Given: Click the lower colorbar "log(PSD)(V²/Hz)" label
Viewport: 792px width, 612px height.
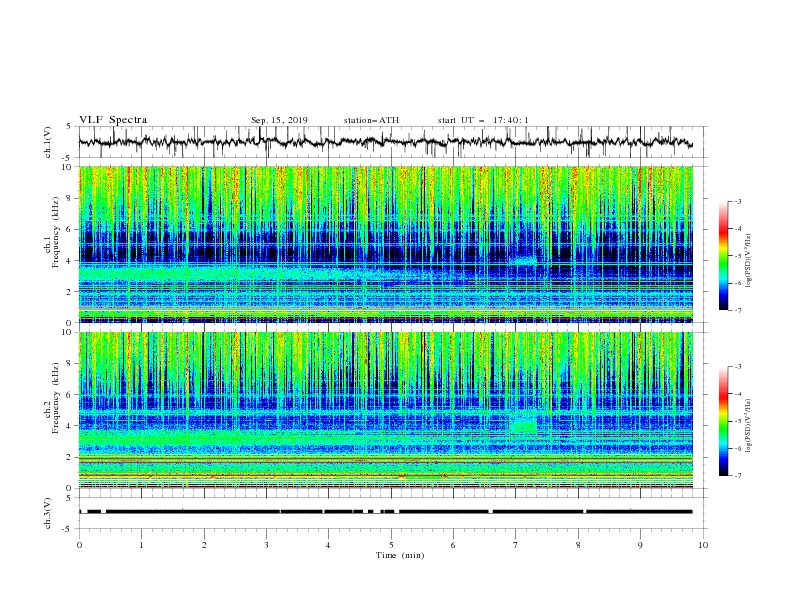Looking at the screenshot, I should tap(748, 426).
